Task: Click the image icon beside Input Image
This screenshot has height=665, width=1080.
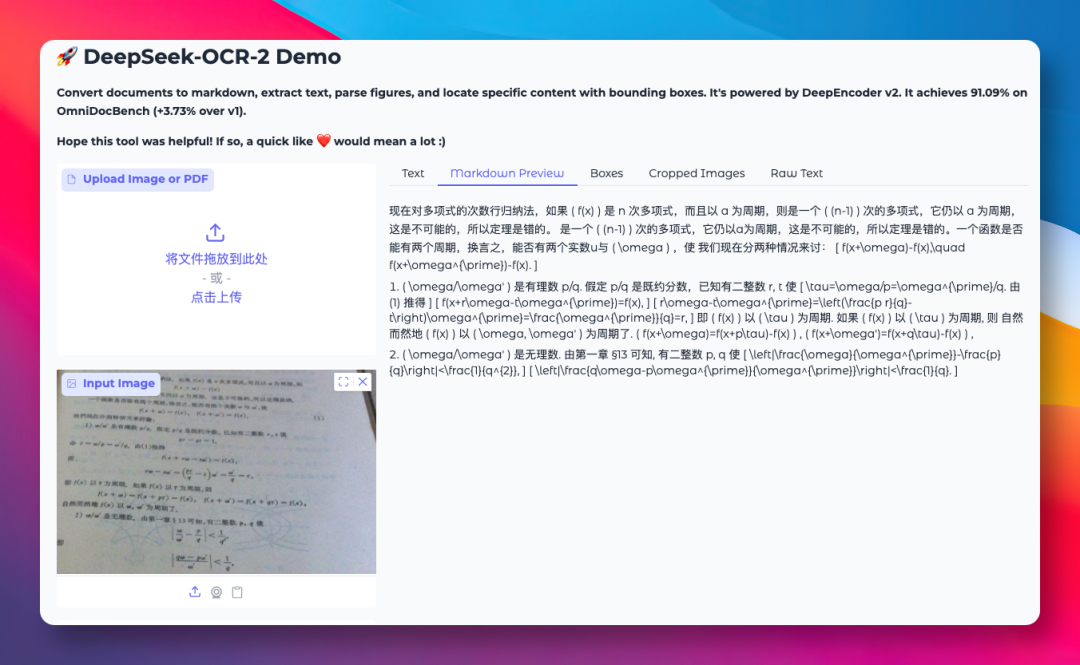Action: coord(72,383)
